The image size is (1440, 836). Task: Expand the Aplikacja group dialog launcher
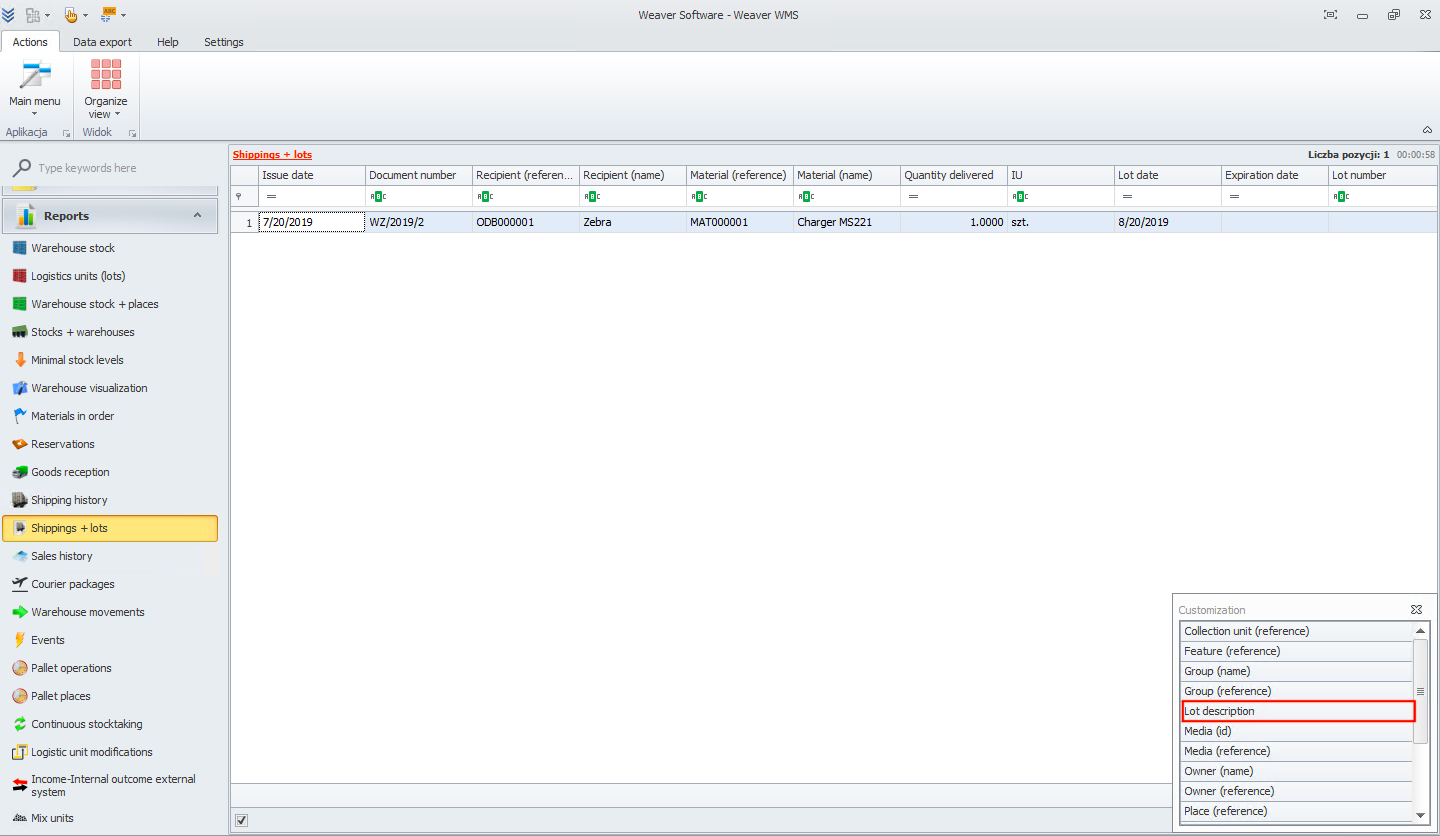click(67, 133)
